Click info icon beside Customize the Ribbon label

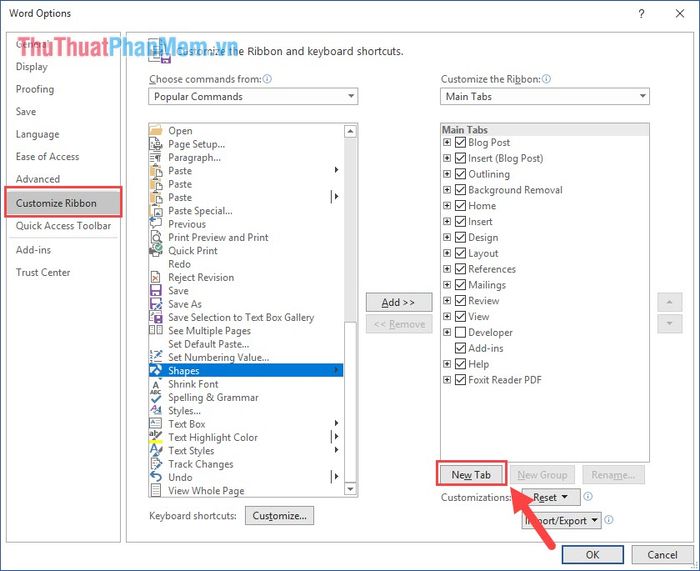coord(546,79)
